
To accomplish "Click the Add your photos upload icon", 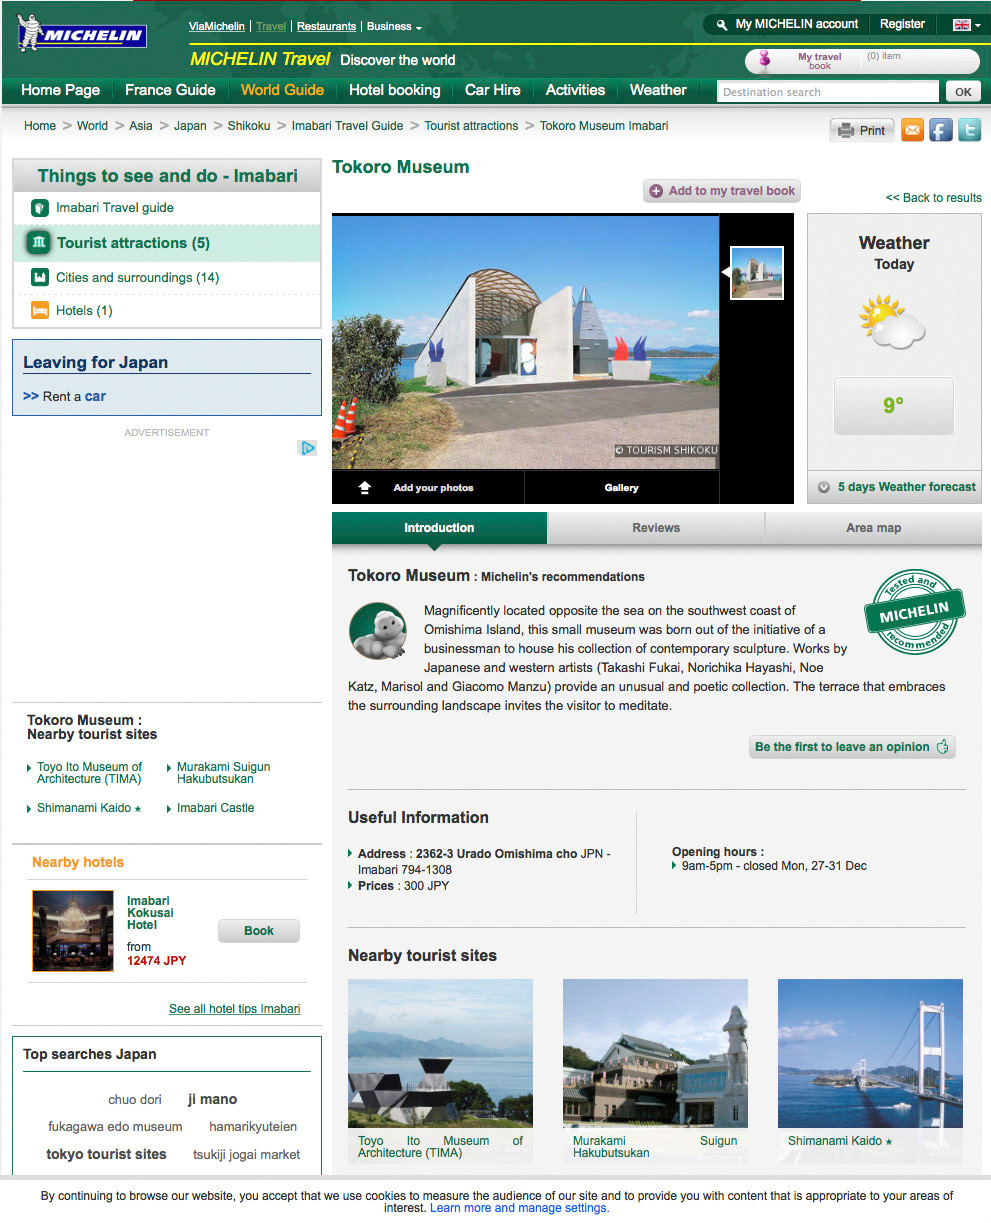I will 365,487.
